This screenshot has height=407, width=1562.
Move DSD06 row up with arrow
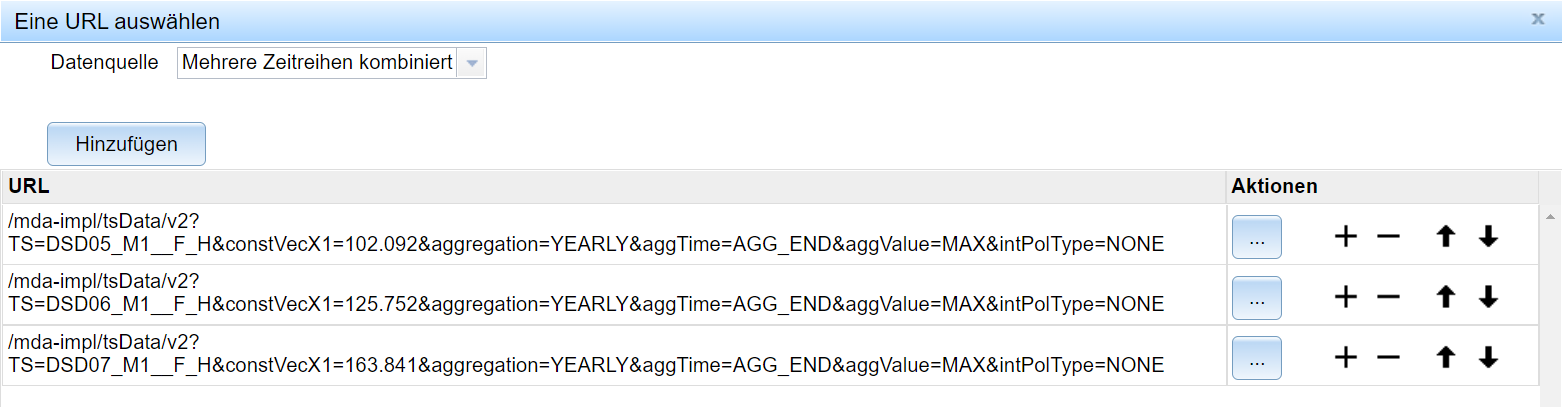[1446, 297]
